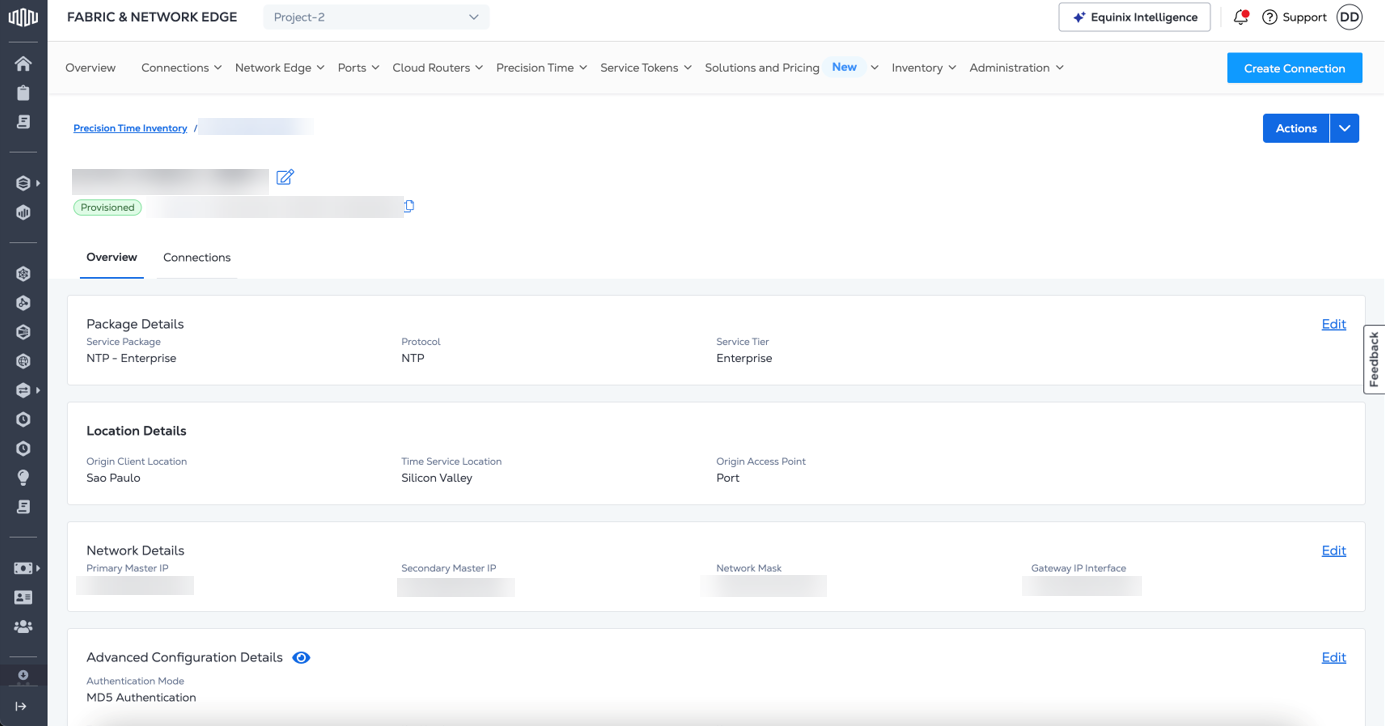Select the Overview tab
The width and height of the screenshot is (1385, 727).
point(112,258)
